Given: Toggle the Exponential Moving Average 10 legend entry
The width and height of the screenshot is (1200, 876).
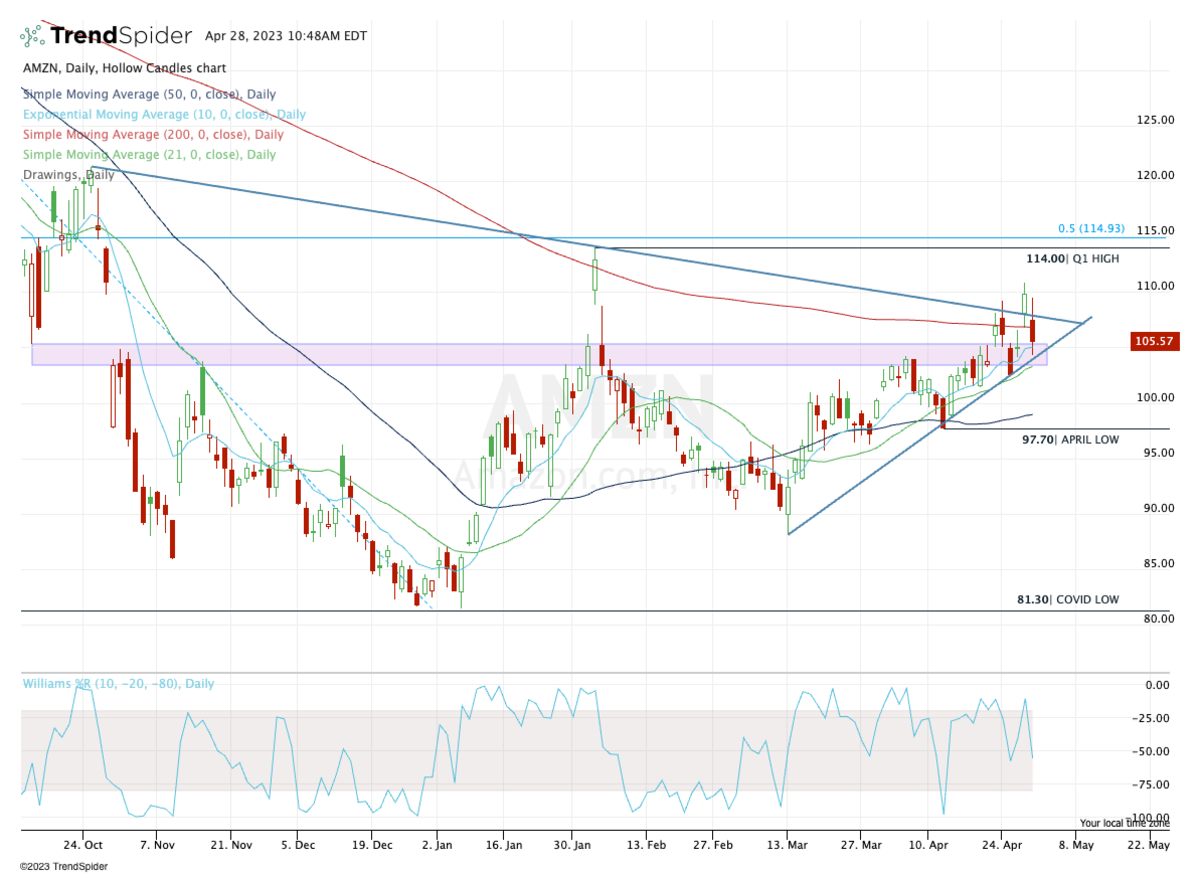Looking at the screenshot, I should tap(164, 114).
